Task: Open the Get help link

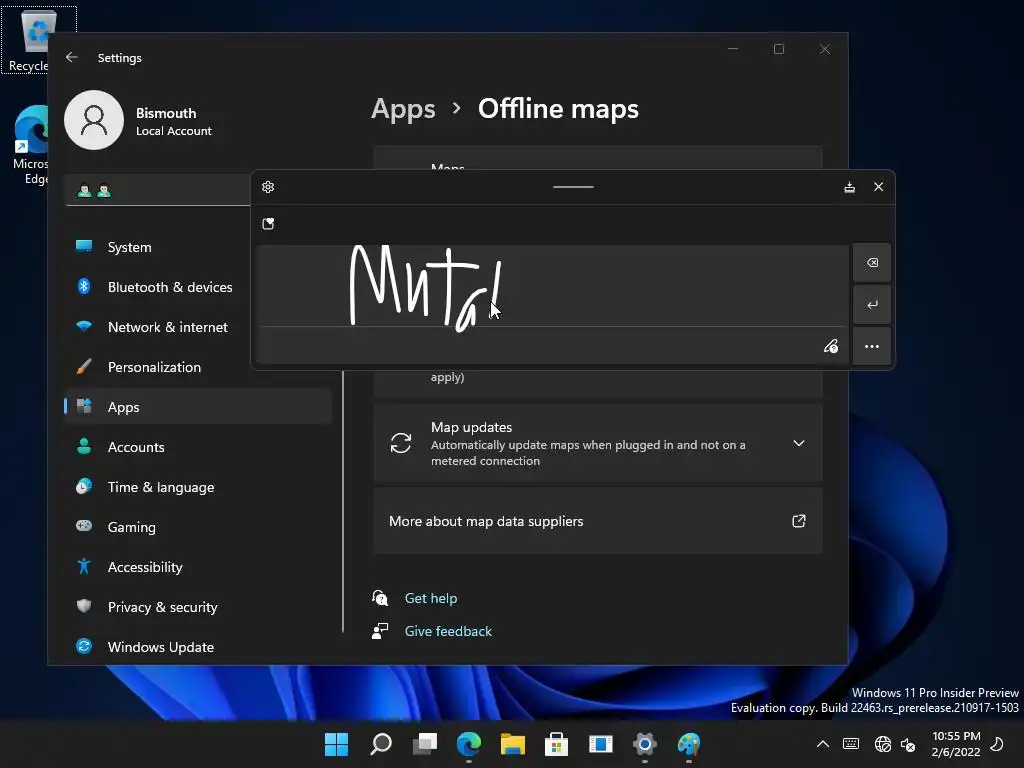Action: 430,598
